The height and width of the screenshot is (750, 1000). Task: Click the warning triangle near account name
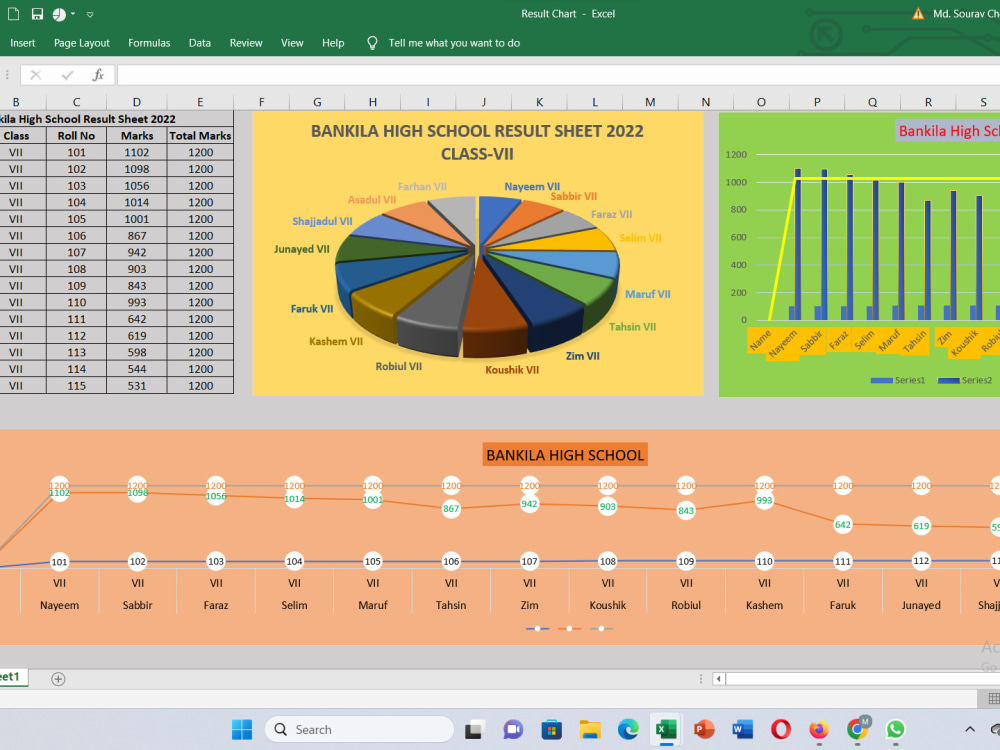coord(918,13)
